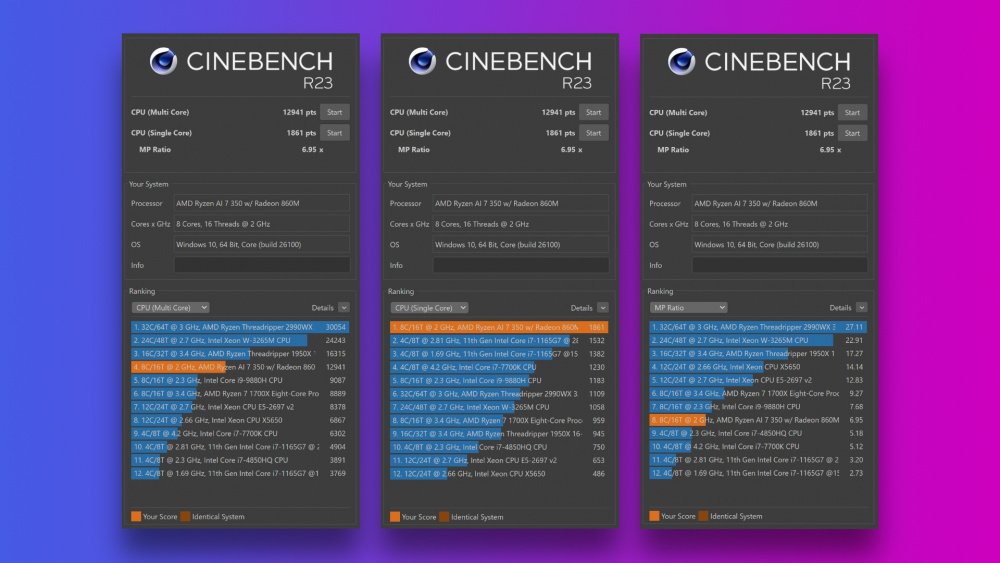
Task: Expand Details arrow beside the MP Ratio ranking
Action: click(862, 308)
